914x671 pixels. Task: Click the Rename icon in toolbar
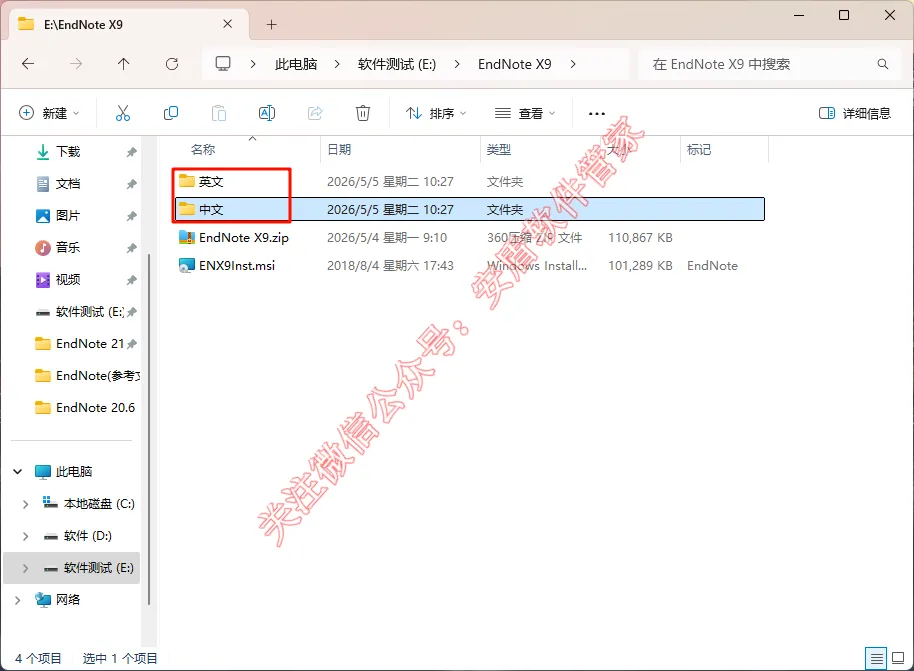267,113
